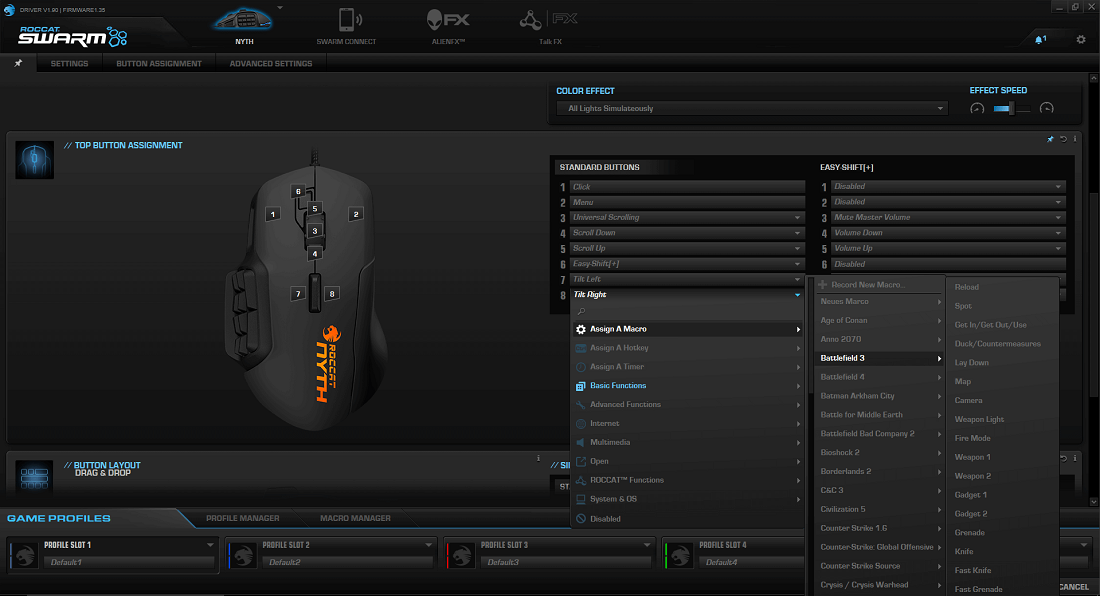This screenshot has width=1100, height=596.
Task: Open Anno 2070 macro preset submenu
Action: [x=879, y=339]
